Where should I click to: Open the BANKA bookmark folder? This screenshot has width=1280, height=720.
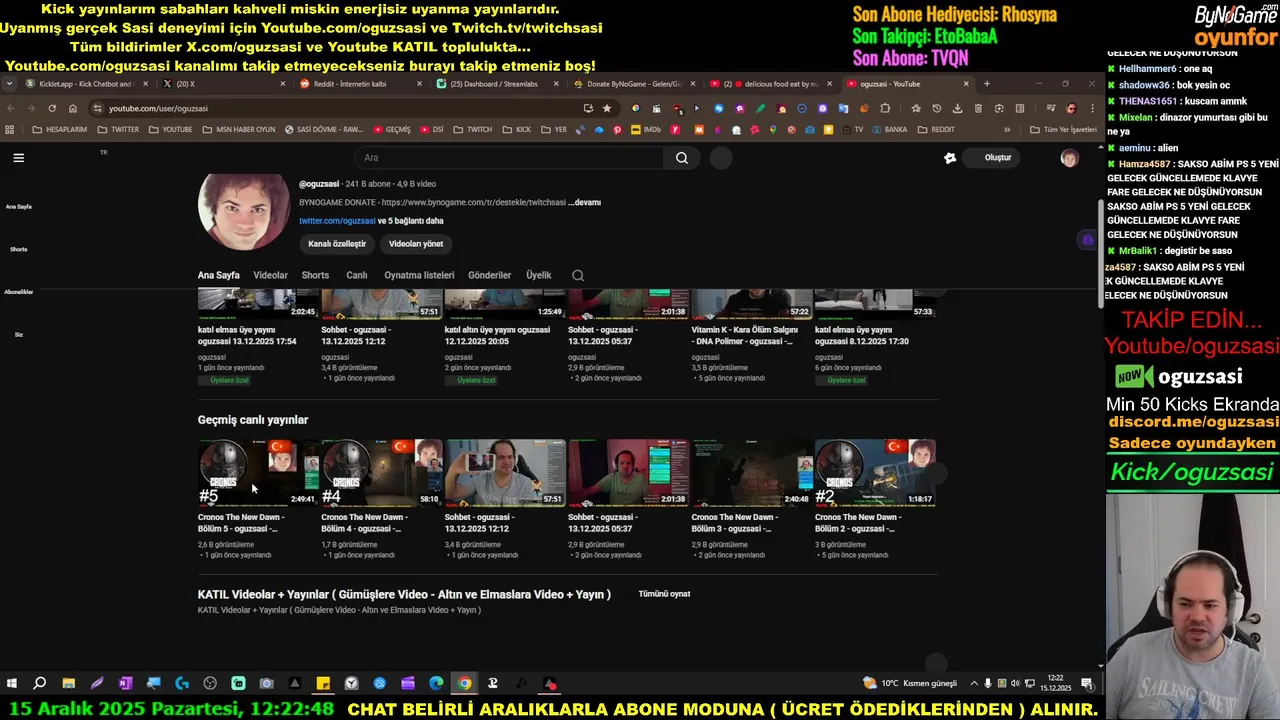pos(889,130)
